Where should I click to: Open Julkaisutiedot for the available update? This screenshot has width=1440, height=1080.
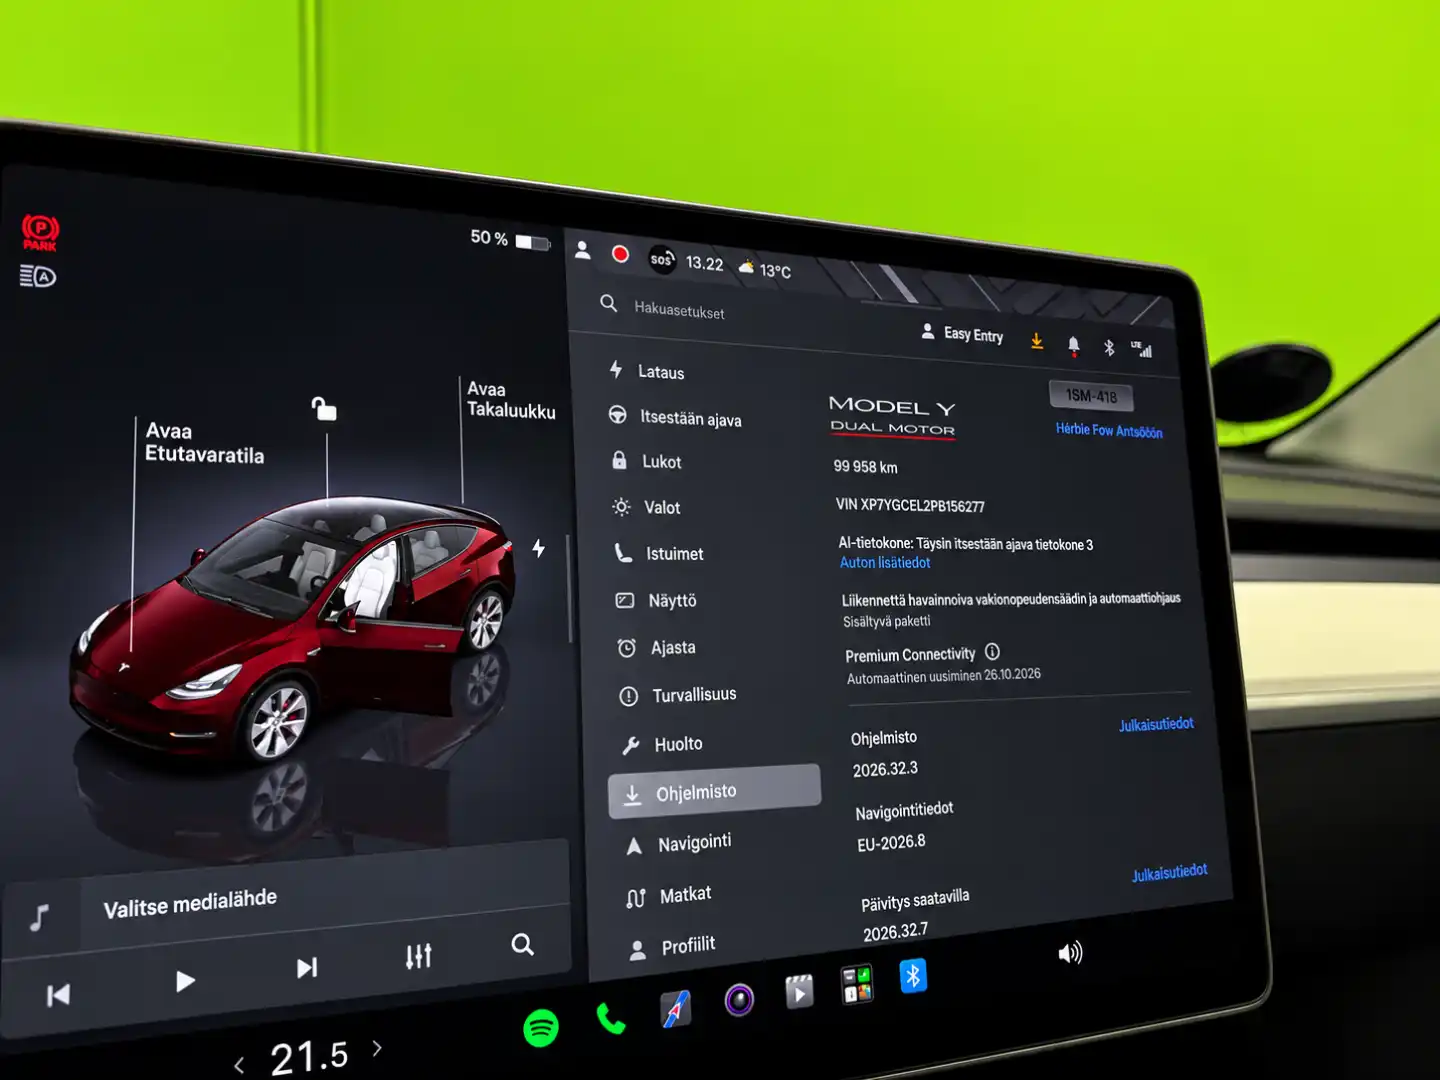[x=1170, y=872]
